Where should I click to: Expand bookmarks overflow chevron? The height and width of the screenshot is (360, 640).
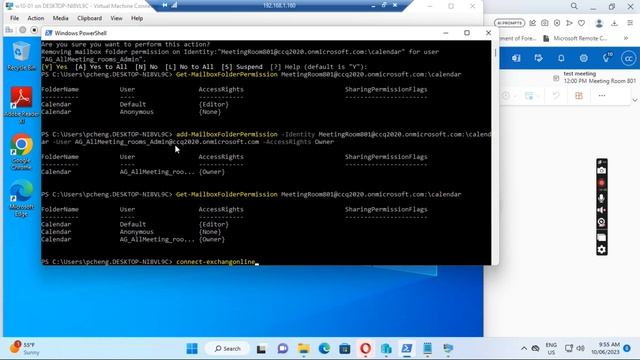point(626,38)
